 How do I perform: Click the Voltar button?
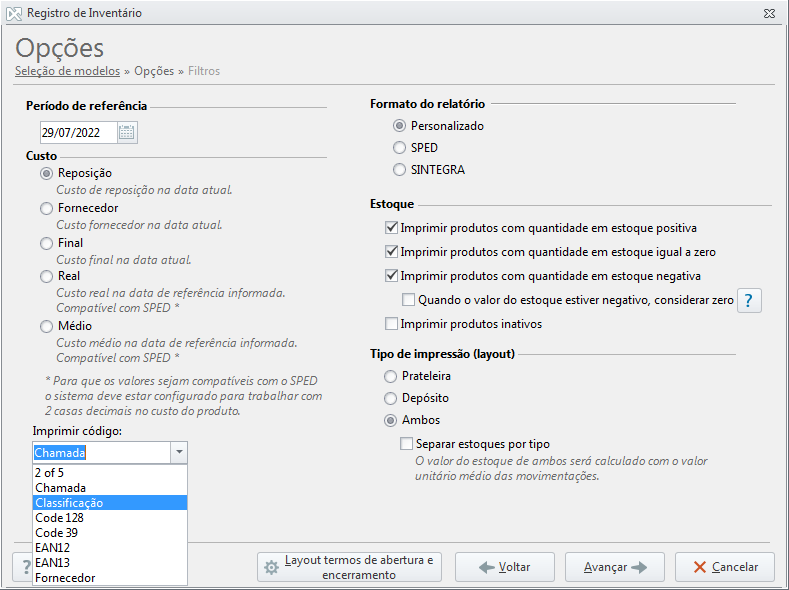(505, 567)
